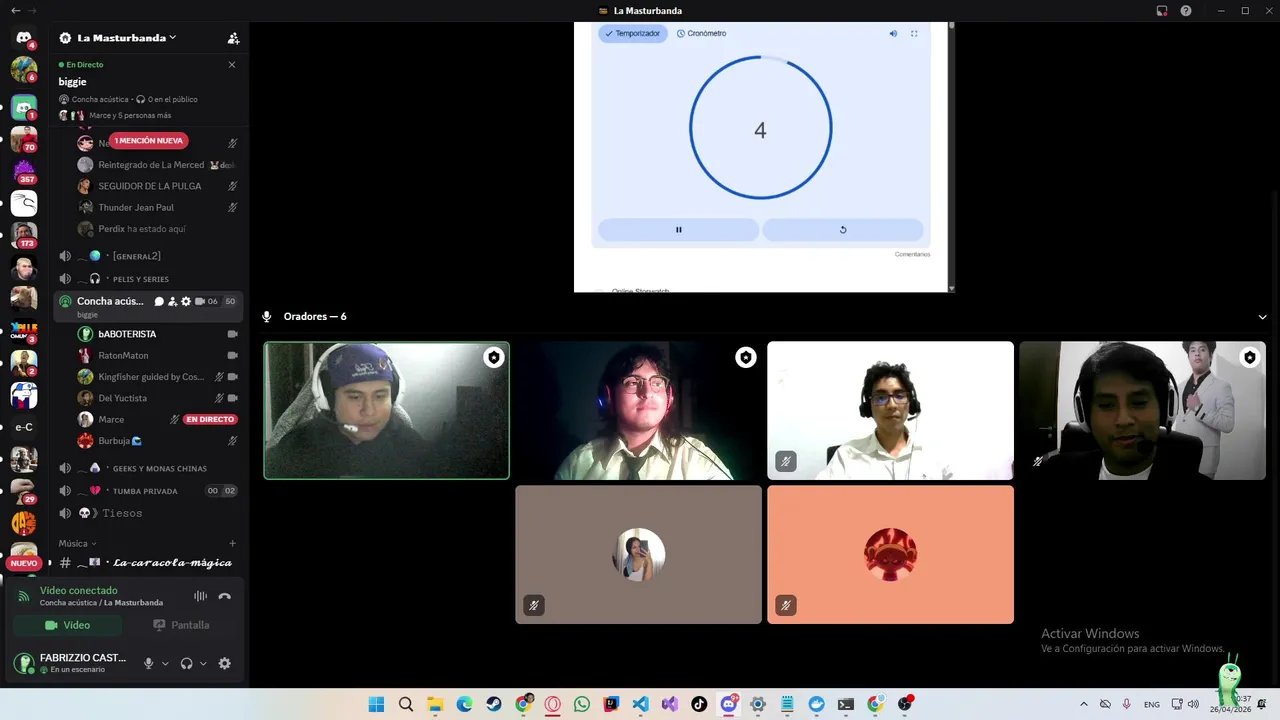Switch to Temporizador tab
Screen dimensions: 1280x720
632,33
